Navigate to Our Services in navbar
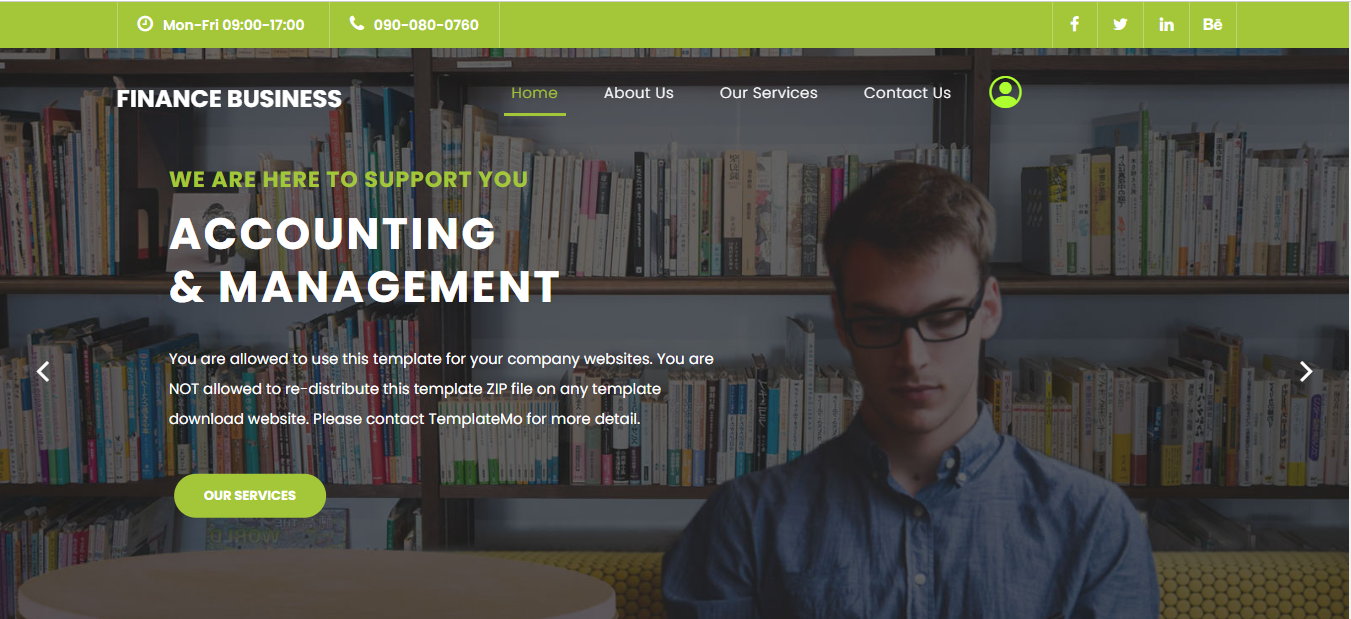Screen dimensions: 1351x619 [x=769, y=93]
